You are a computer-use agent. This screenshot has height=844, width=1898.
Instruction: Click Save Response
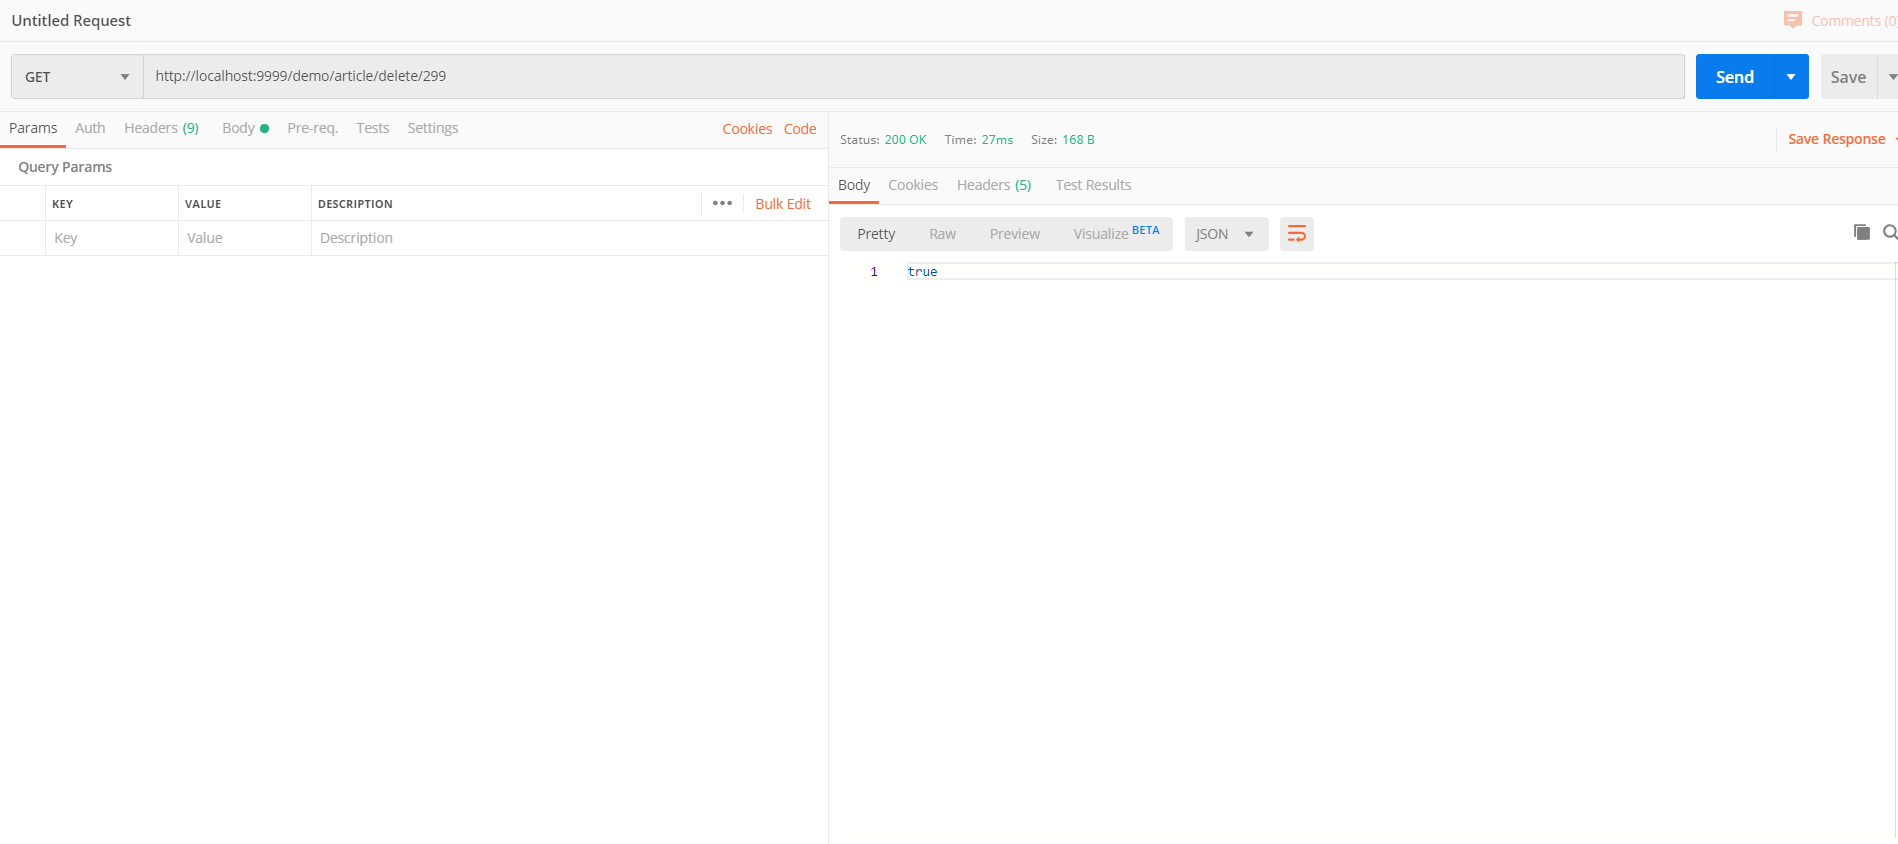[1836, 139]
